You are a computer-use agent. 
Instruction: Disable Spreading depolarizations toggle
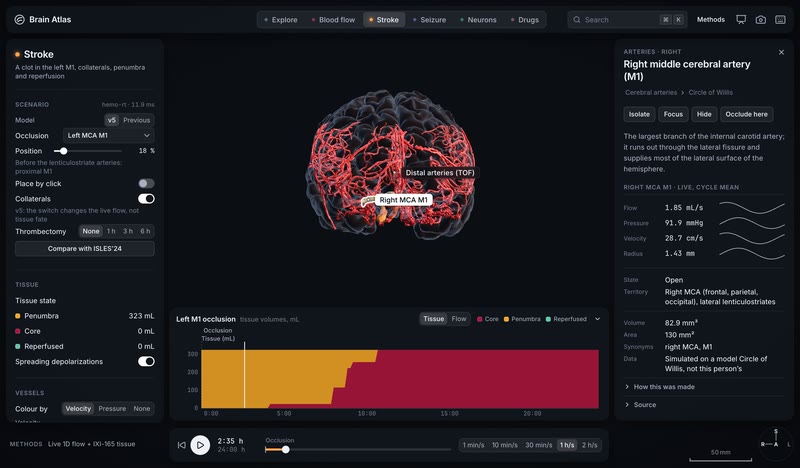146,361
